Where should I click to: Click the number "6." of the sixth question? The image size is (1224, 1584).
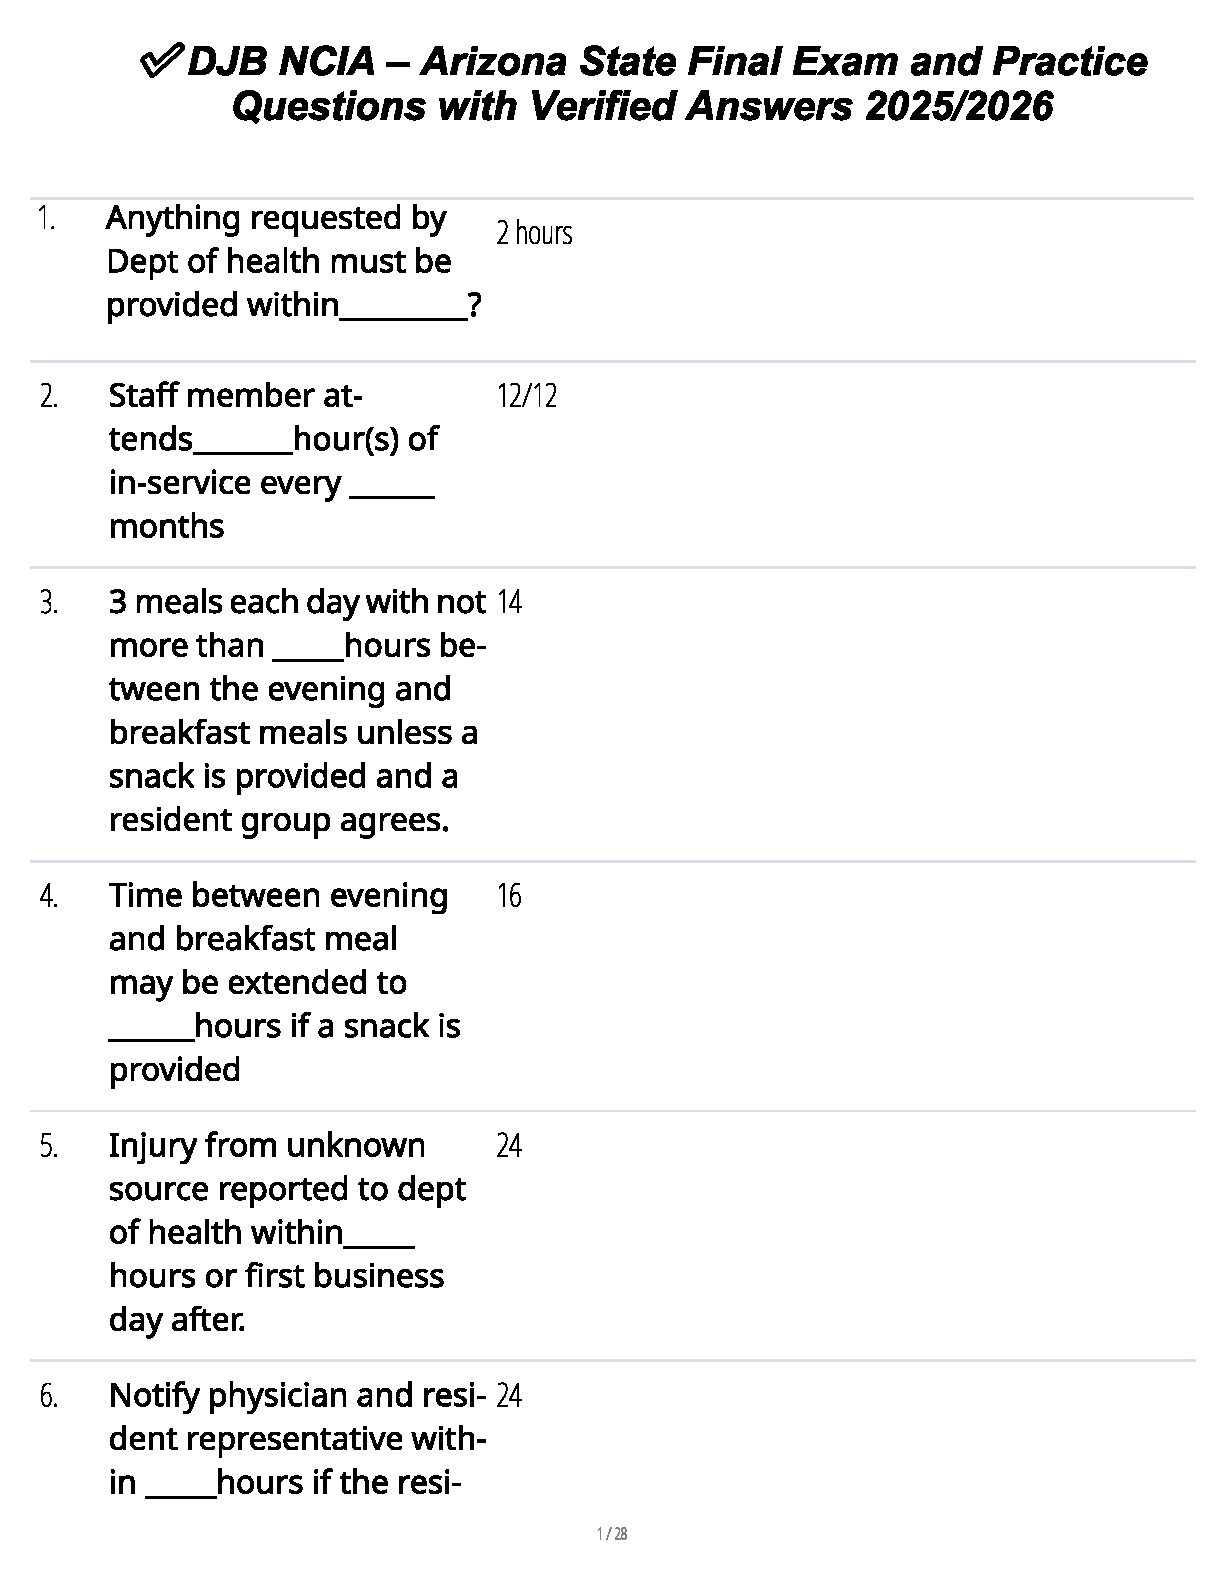49,1396
